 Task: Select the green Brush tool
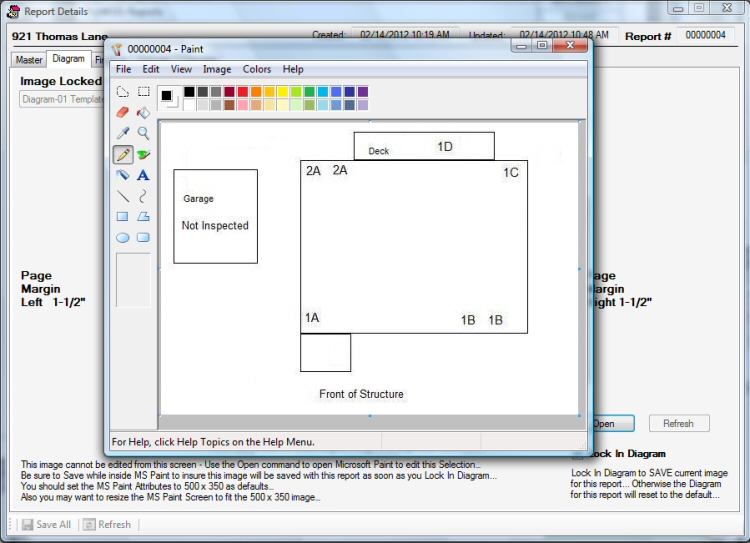[x=143, y=154]
